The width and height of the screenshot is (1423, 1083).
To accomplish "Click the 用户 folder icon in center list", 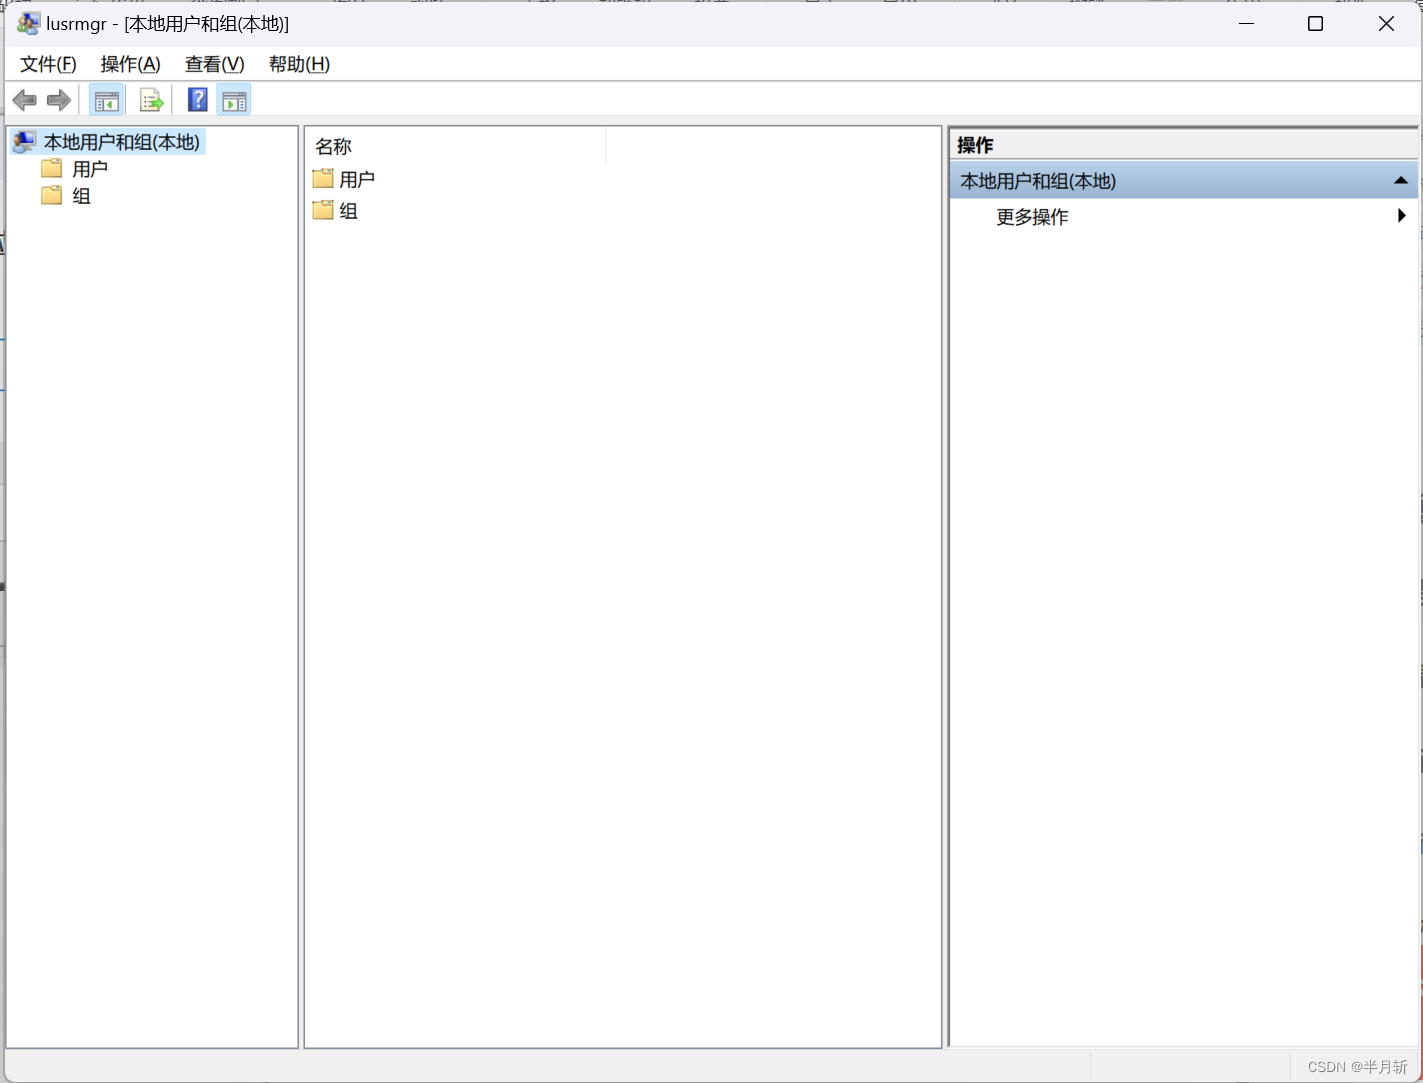I will click(x=323, y=178).
